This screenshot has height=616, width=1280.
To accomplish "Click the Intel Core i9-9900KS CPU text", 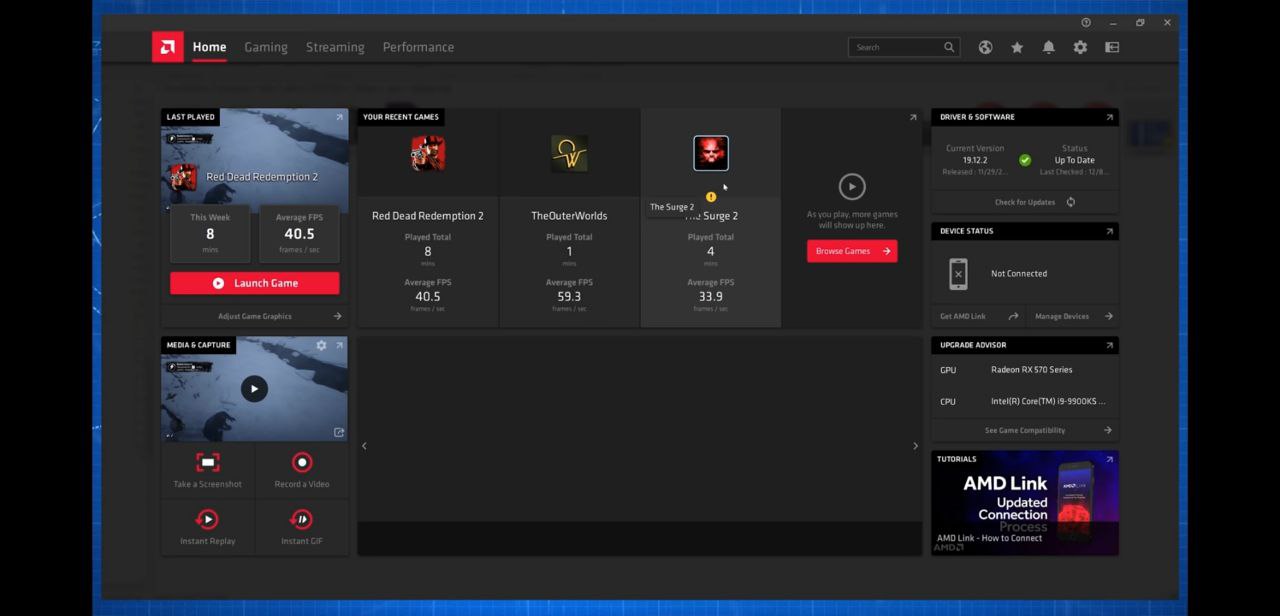I will 1048,402.
